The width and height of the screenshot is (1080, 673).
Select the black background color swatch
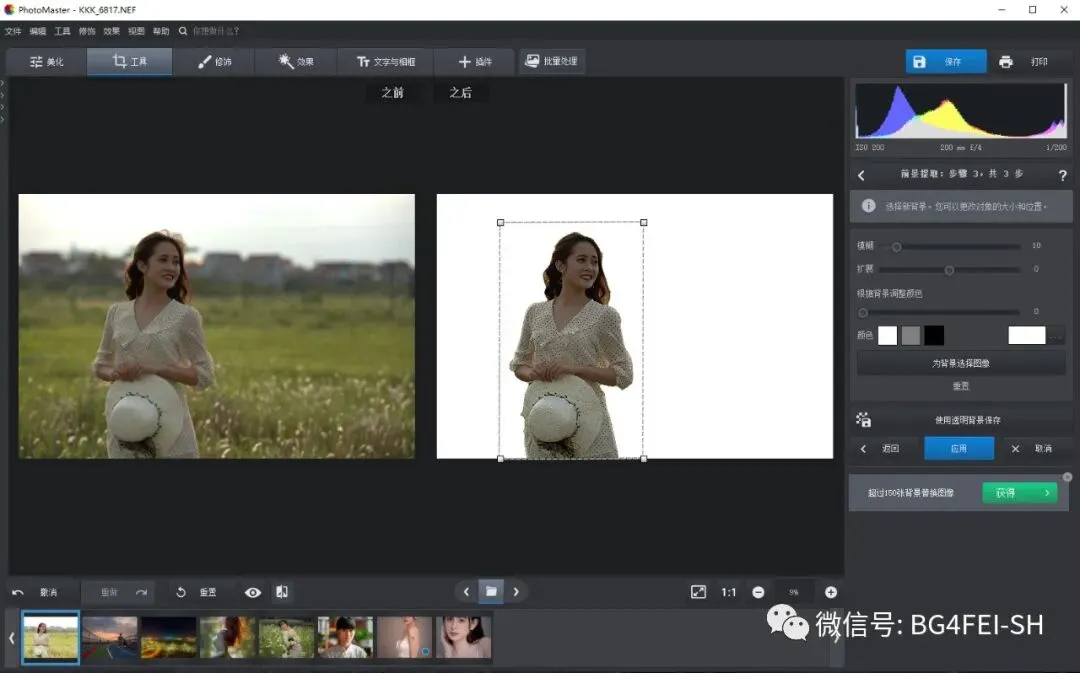934,336
